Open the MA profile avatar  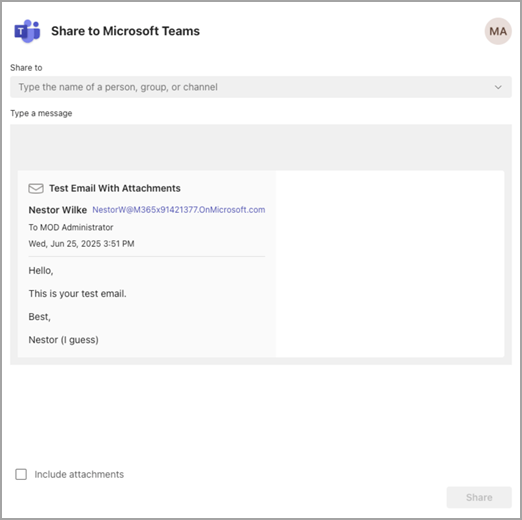(x=498, y=31)
